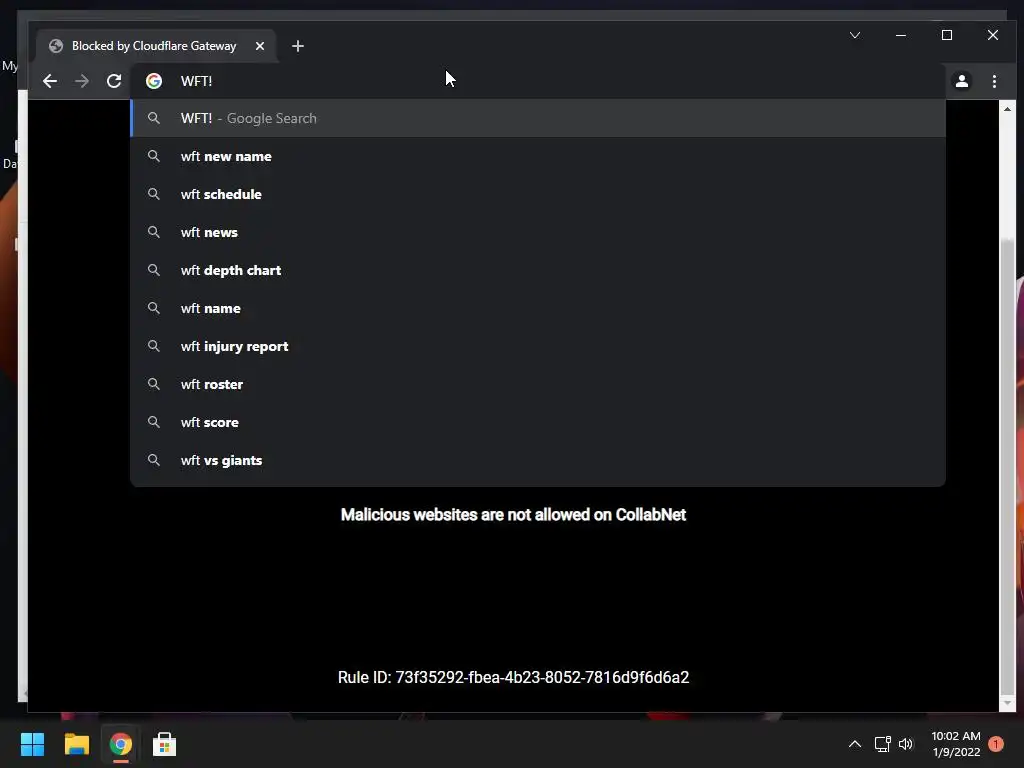Screen dimensions: 1024x768
Task: Open the clock showing 10:02 AM
Action: click(x=956, y=744)
